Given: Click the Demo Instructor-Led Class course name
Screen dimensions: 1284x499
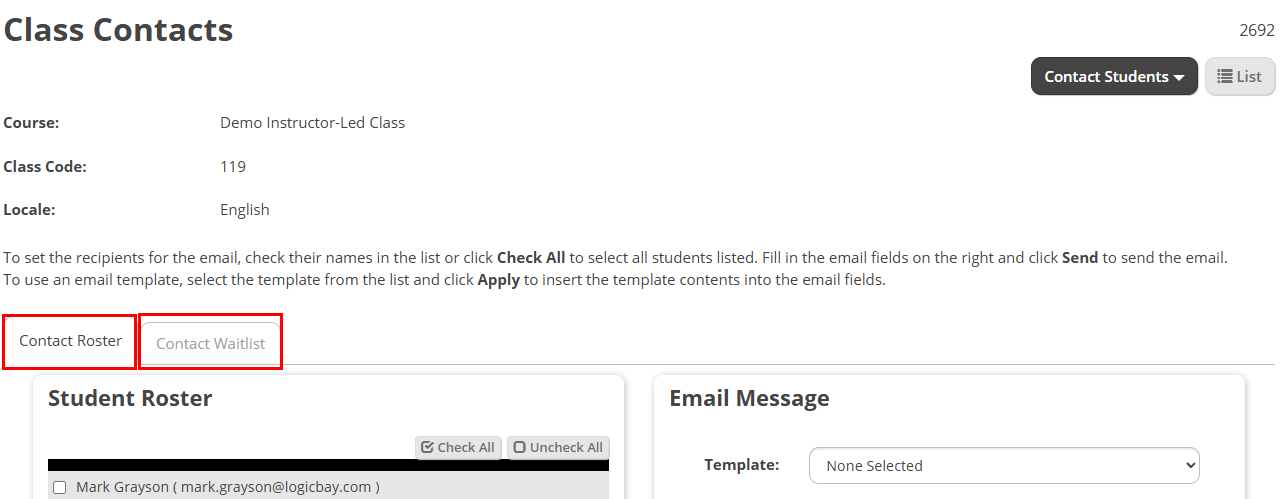Looking at the screenshot, I should [x=312, y=123].
